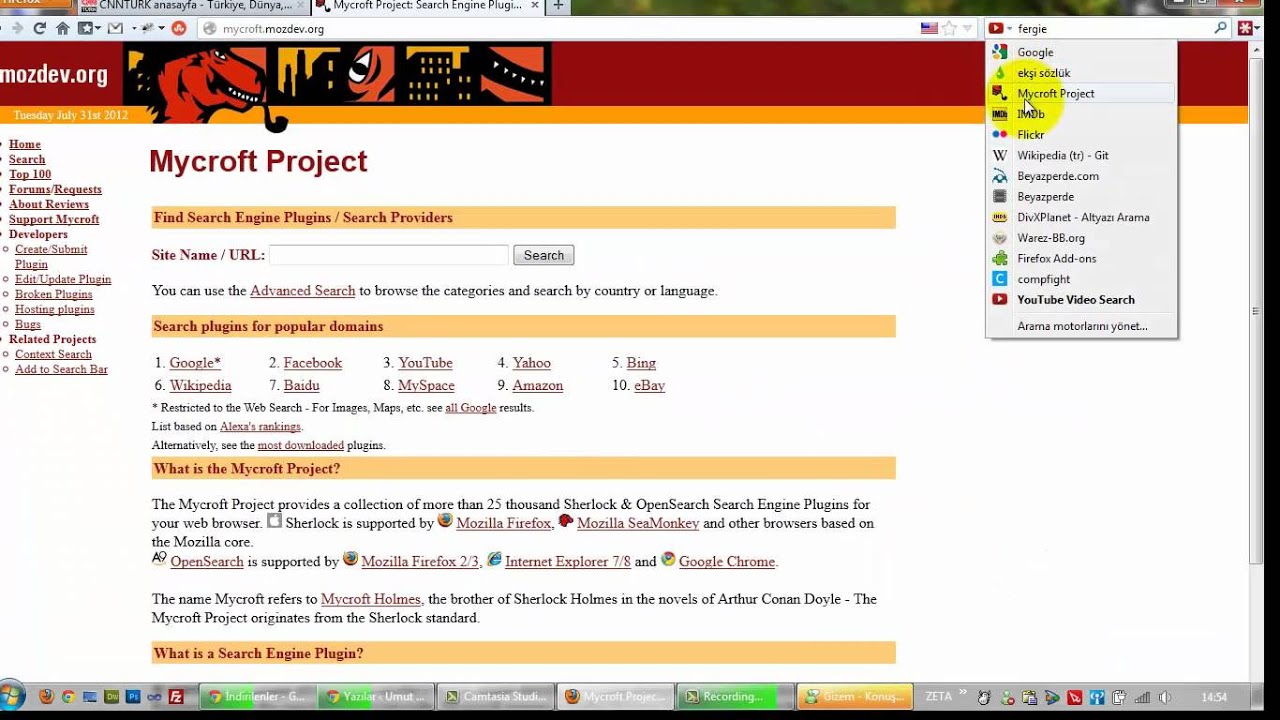Click the US flag icon in address bar
Screen dimensions: 1280x720
(x=929, y=28)
